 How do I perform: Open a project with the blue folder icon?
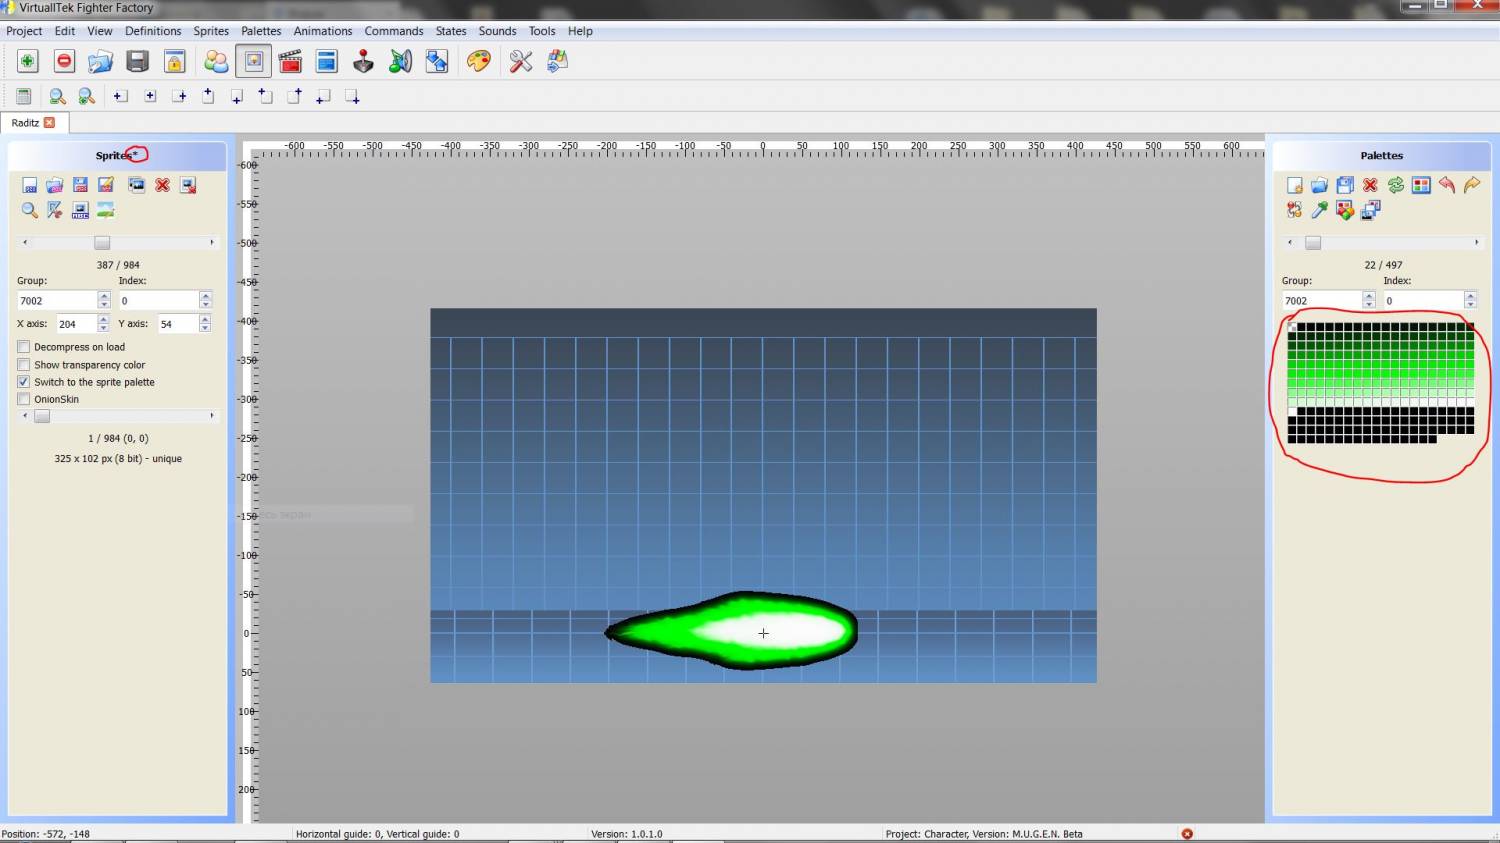[x=100, y=62]
